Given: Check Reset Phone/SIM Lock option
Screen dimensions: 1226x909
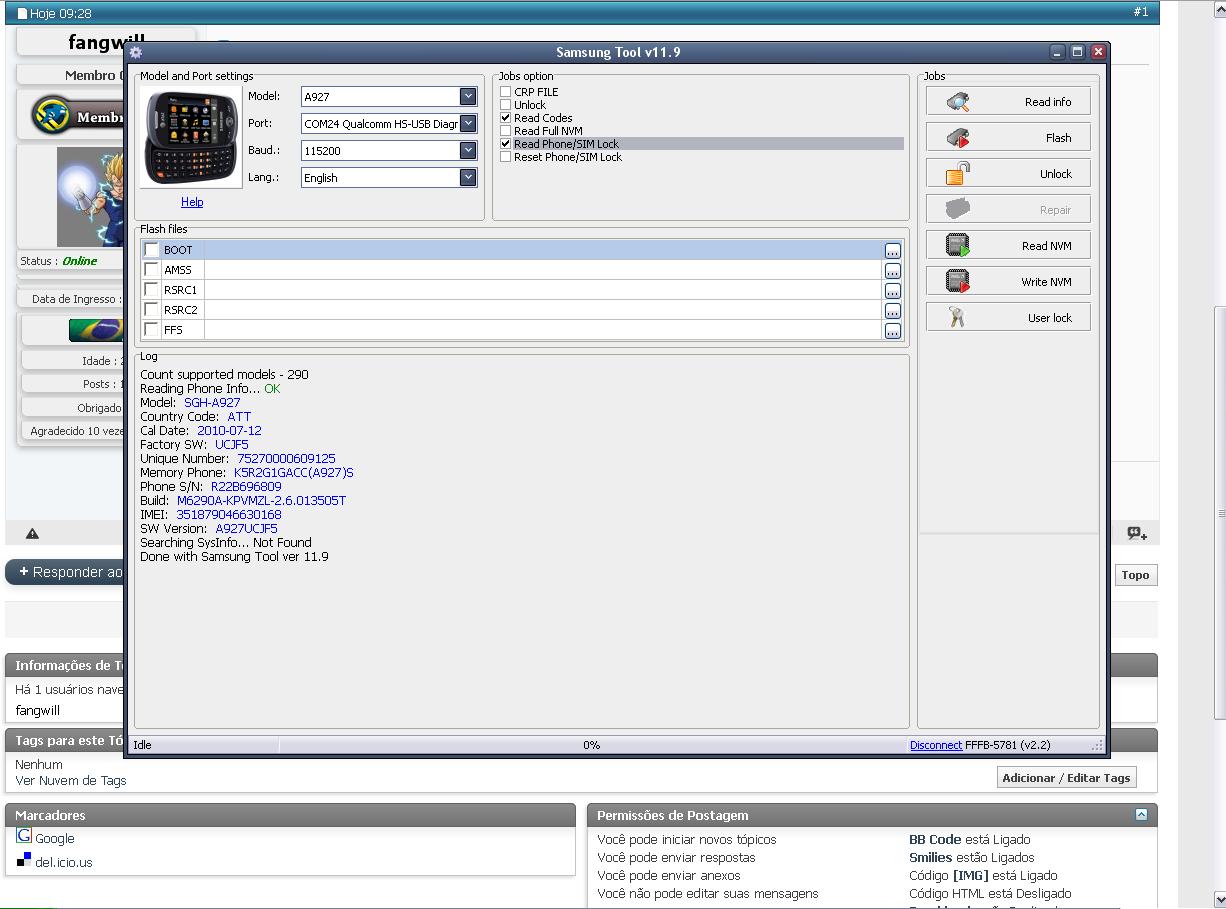Looking at the screenshot, I should tap(506, 157).
